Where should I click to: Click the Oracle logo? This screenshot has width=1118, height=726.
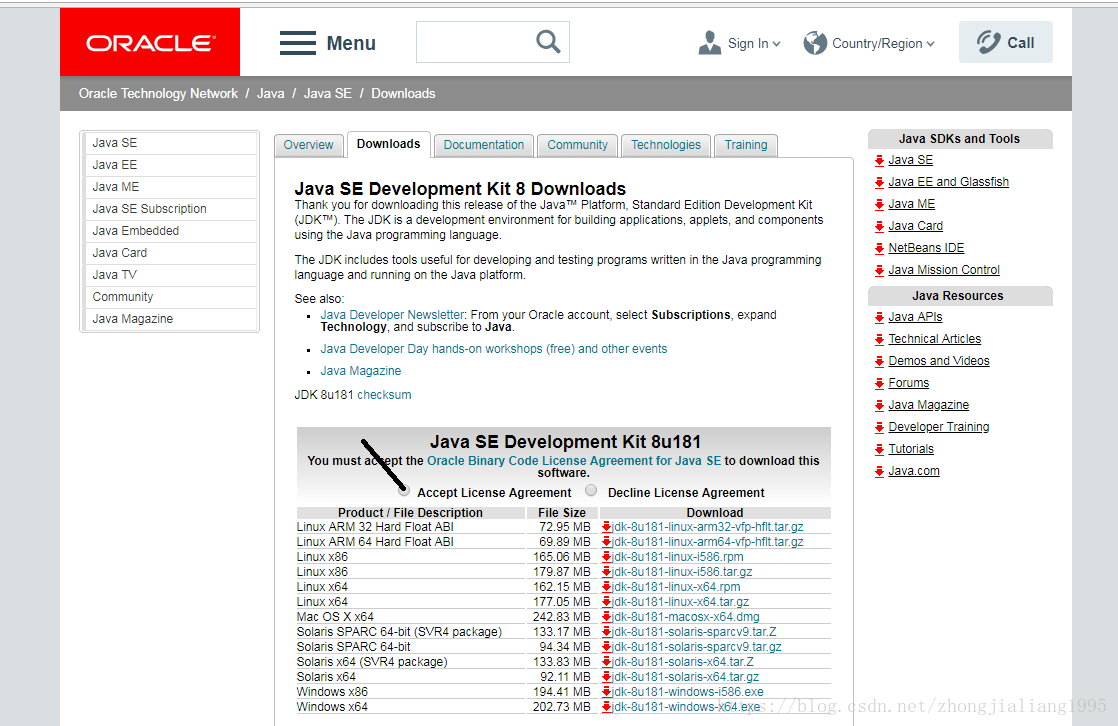pos(150,43)
